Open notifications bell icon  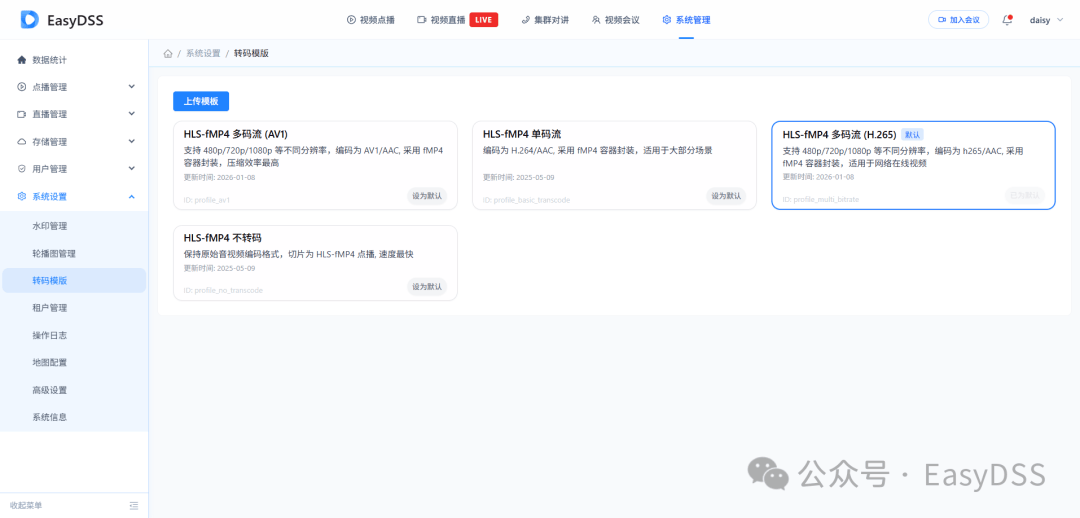click(1007, 20)
